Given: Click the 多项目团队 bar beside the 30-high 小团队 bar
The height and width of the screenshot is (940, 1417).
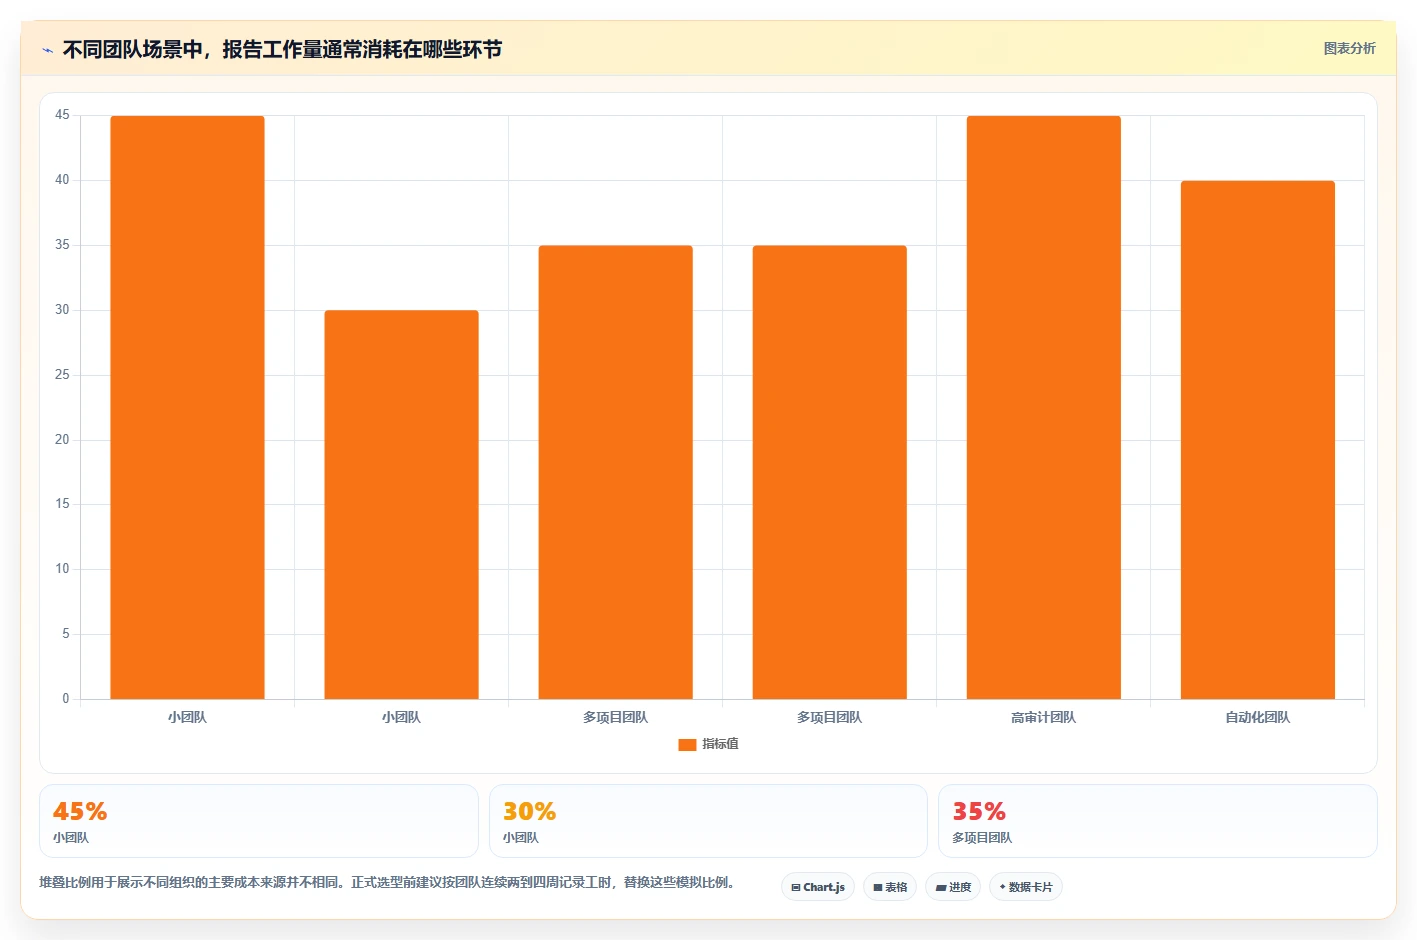Looking at the screenshot, I should pos(615,472).
